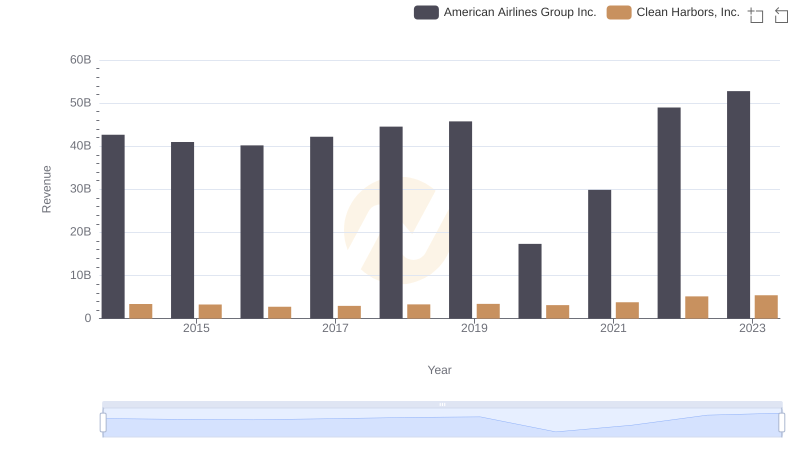Click the 2017 x-axis label

point(335,328)
